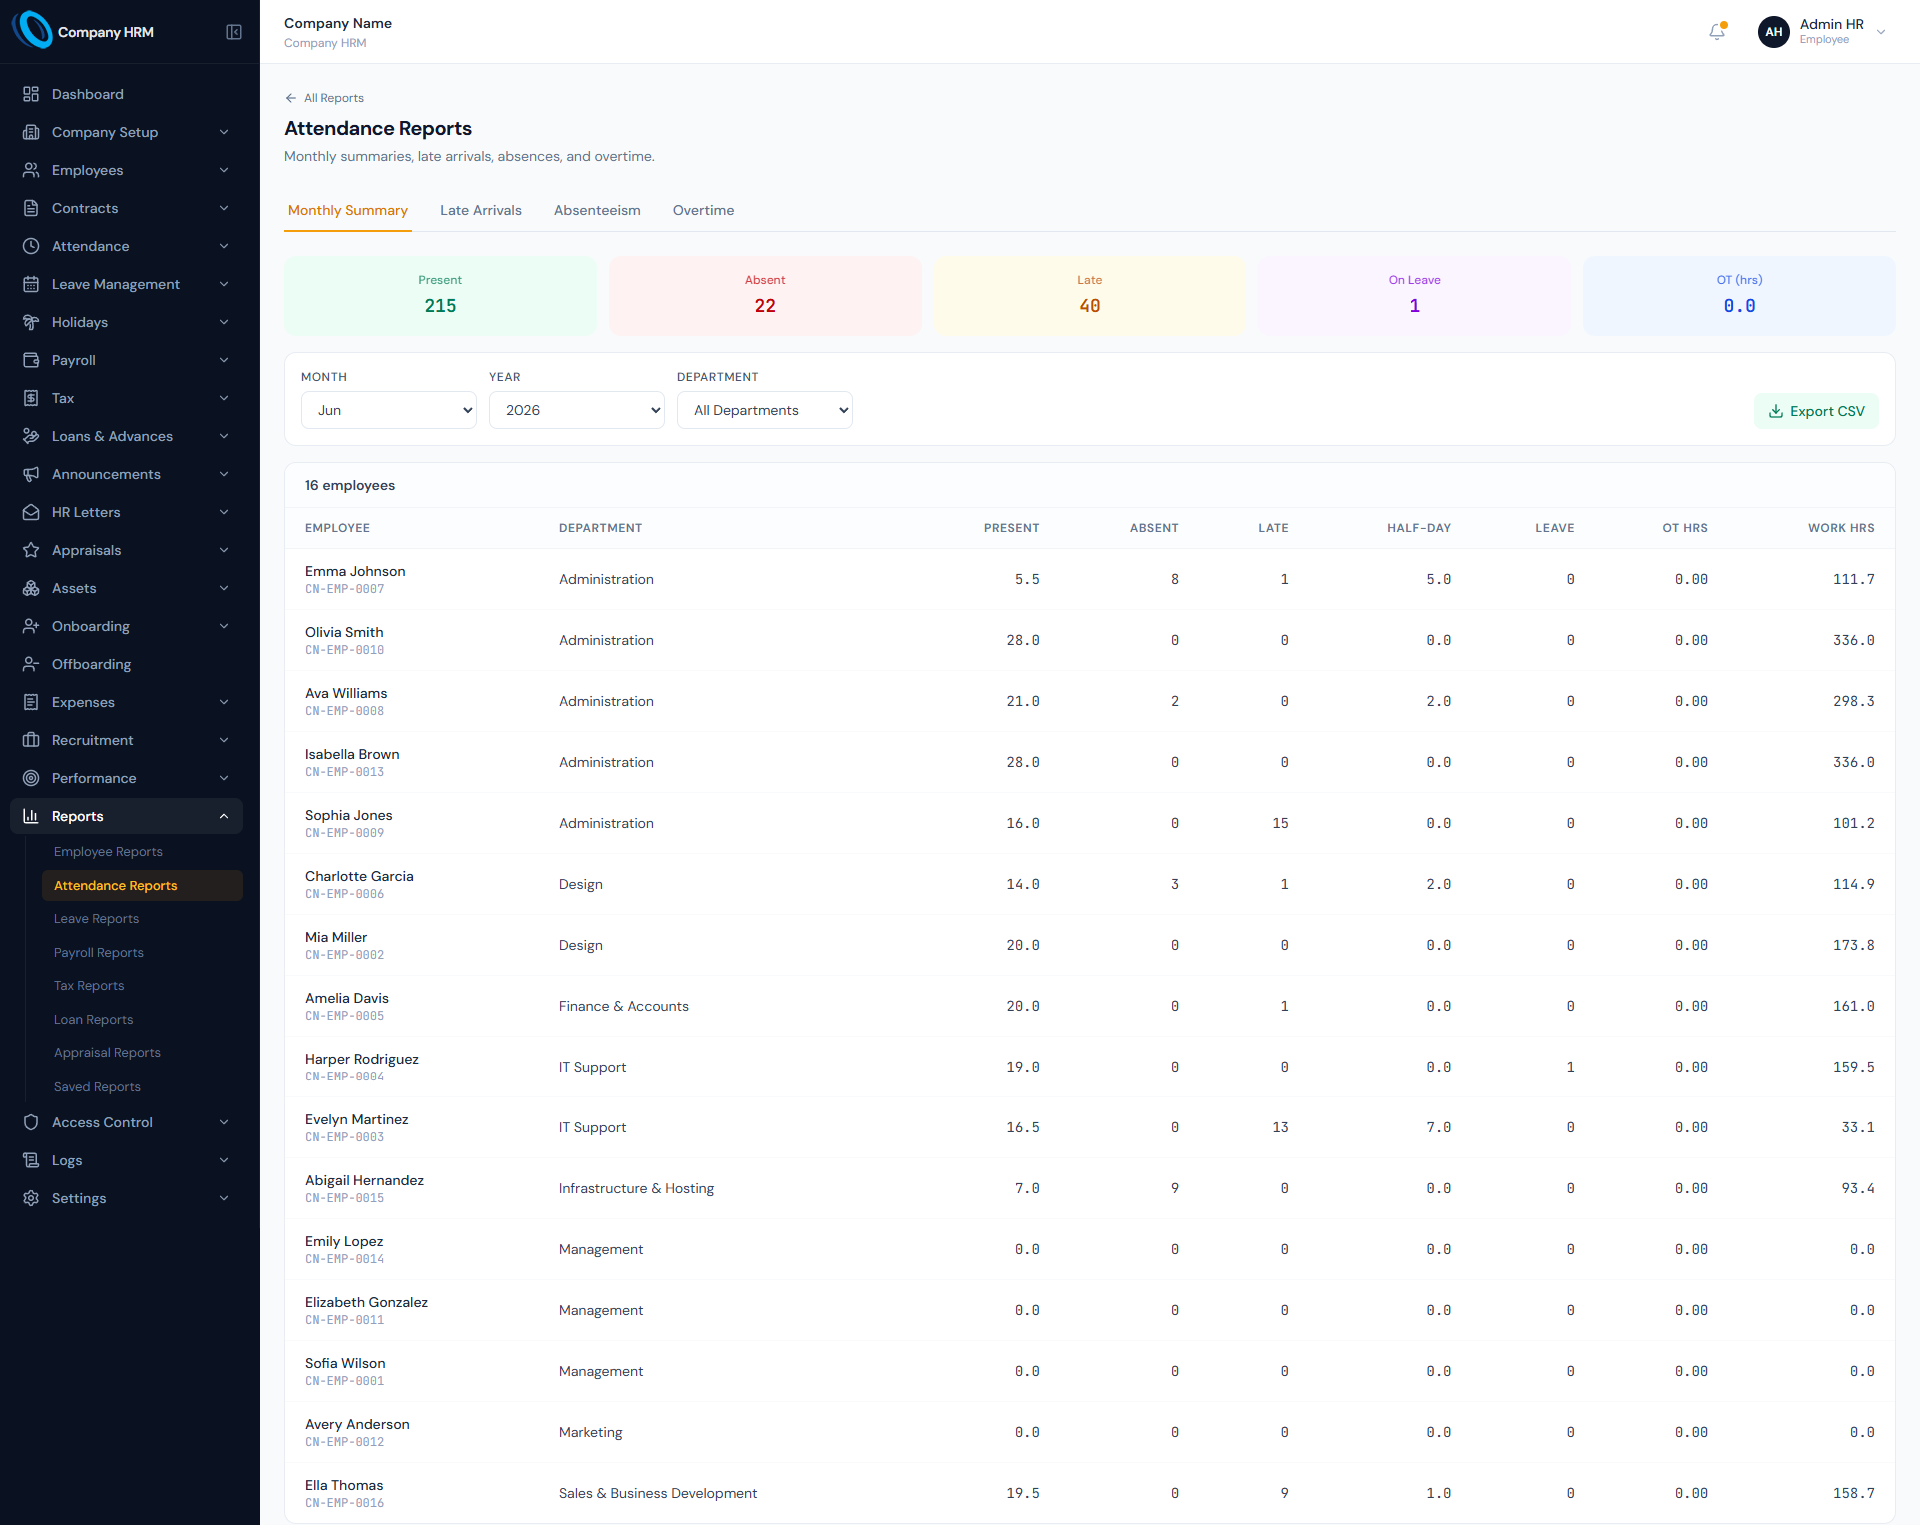Click the Absent summary card
This screenshot has height=1525, width=1920.
tap(765, 296)
